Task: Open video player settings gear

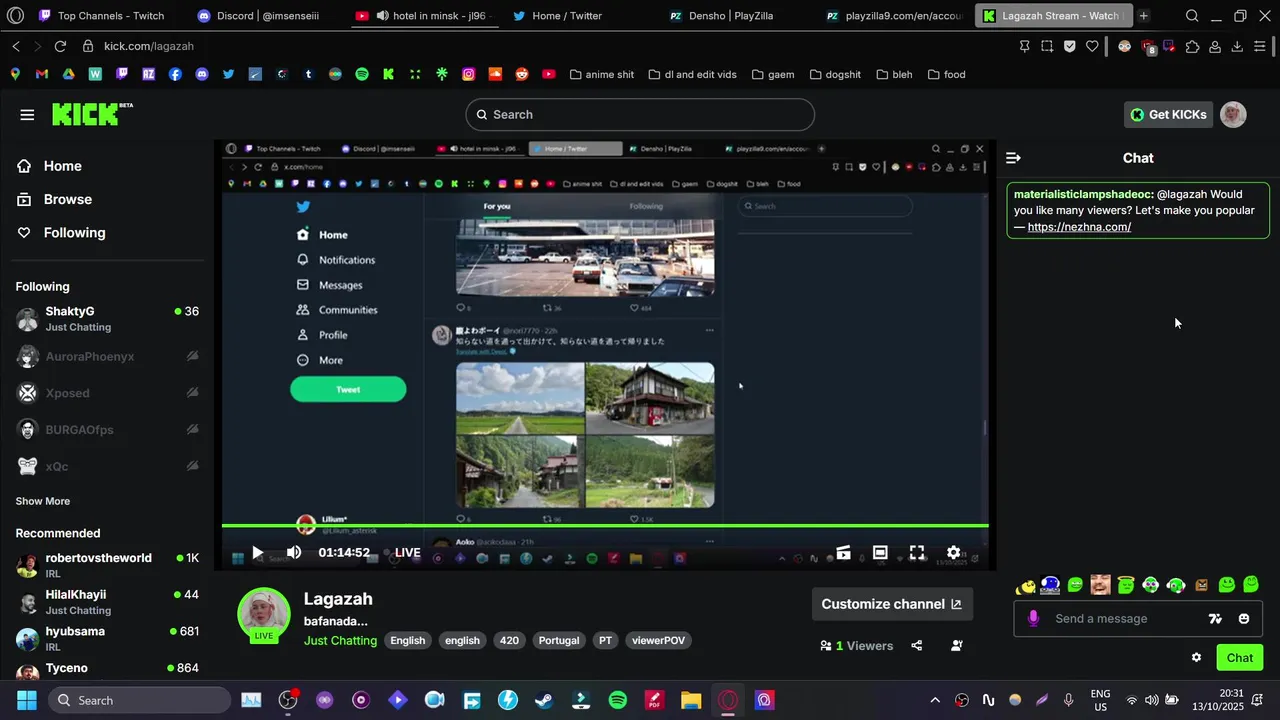Action: (x=954, y=552)
